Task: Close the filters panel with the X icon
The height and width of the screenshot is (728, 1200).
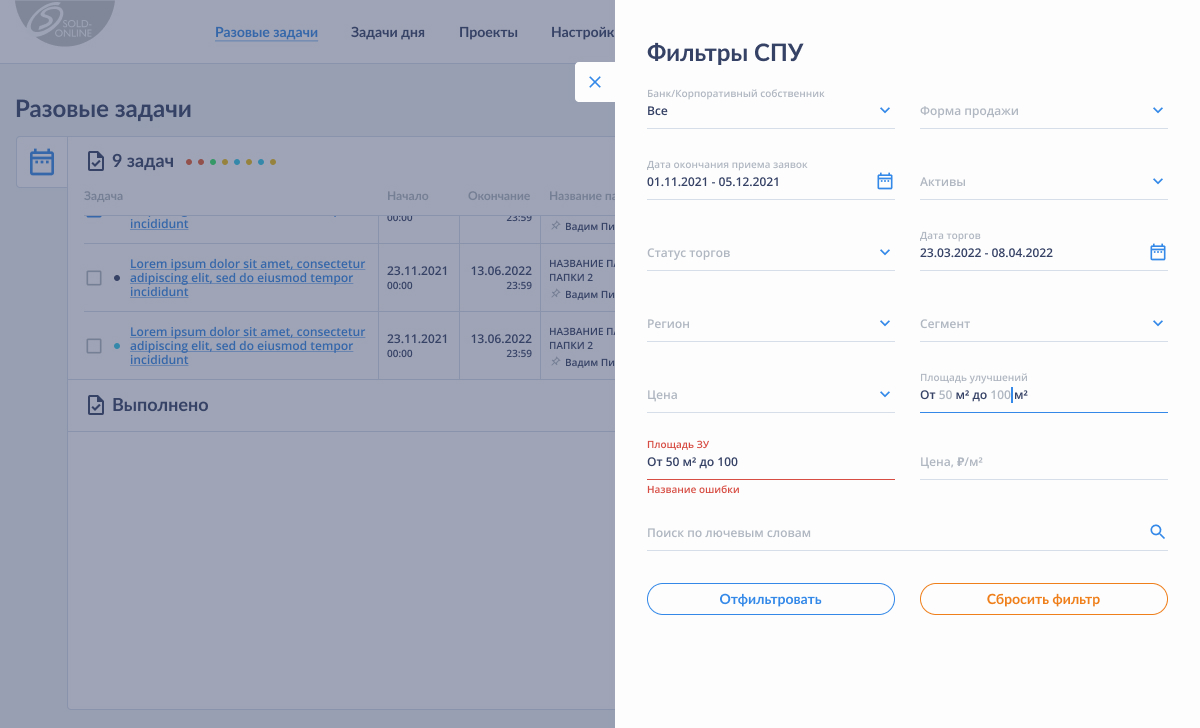Action: (595, 82)
